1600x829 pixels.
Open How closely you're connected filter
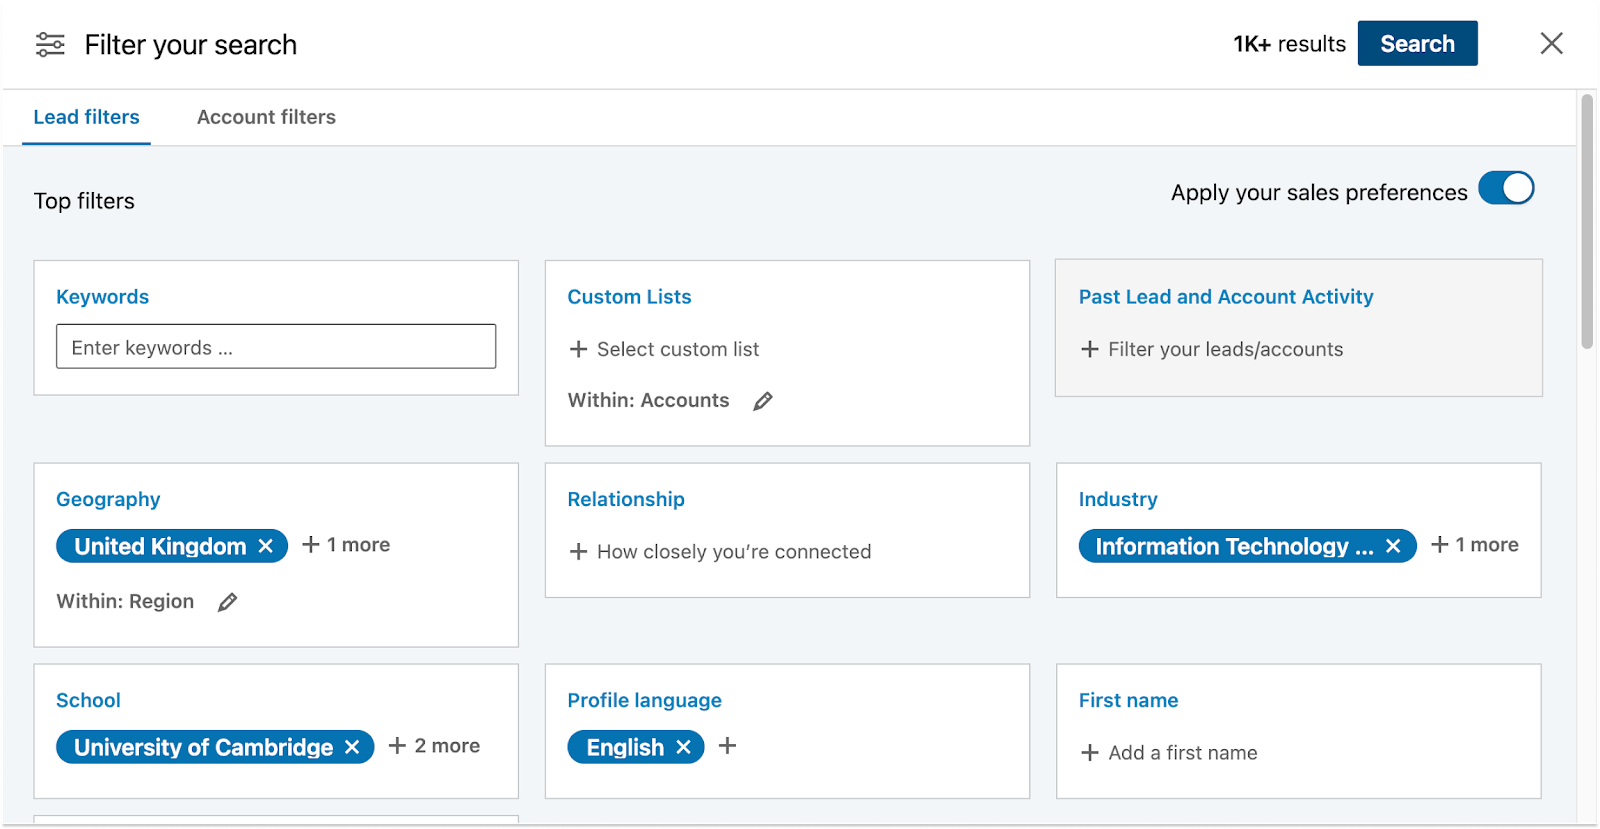(x=720, y=552)
